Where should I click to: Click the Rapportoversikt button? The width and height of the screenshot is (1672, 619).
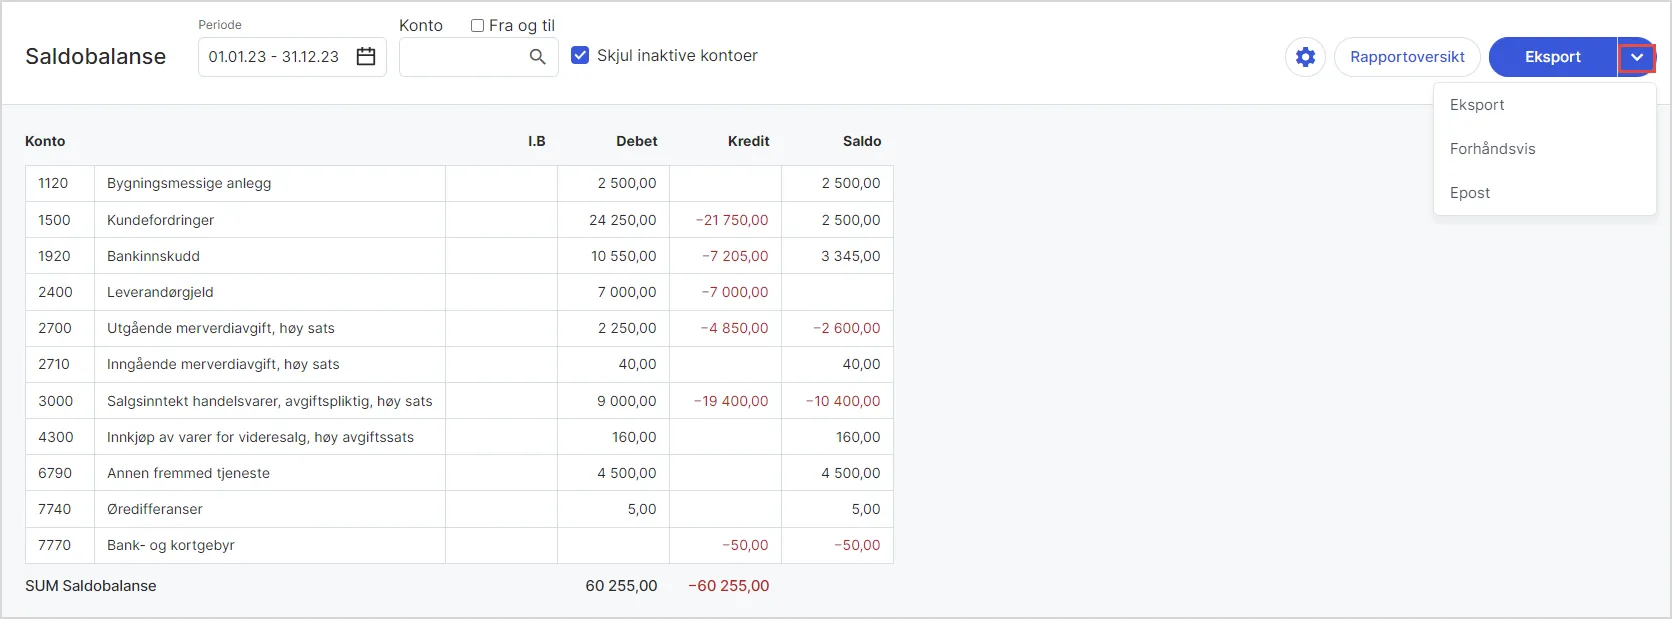[x=1407, y=57]
